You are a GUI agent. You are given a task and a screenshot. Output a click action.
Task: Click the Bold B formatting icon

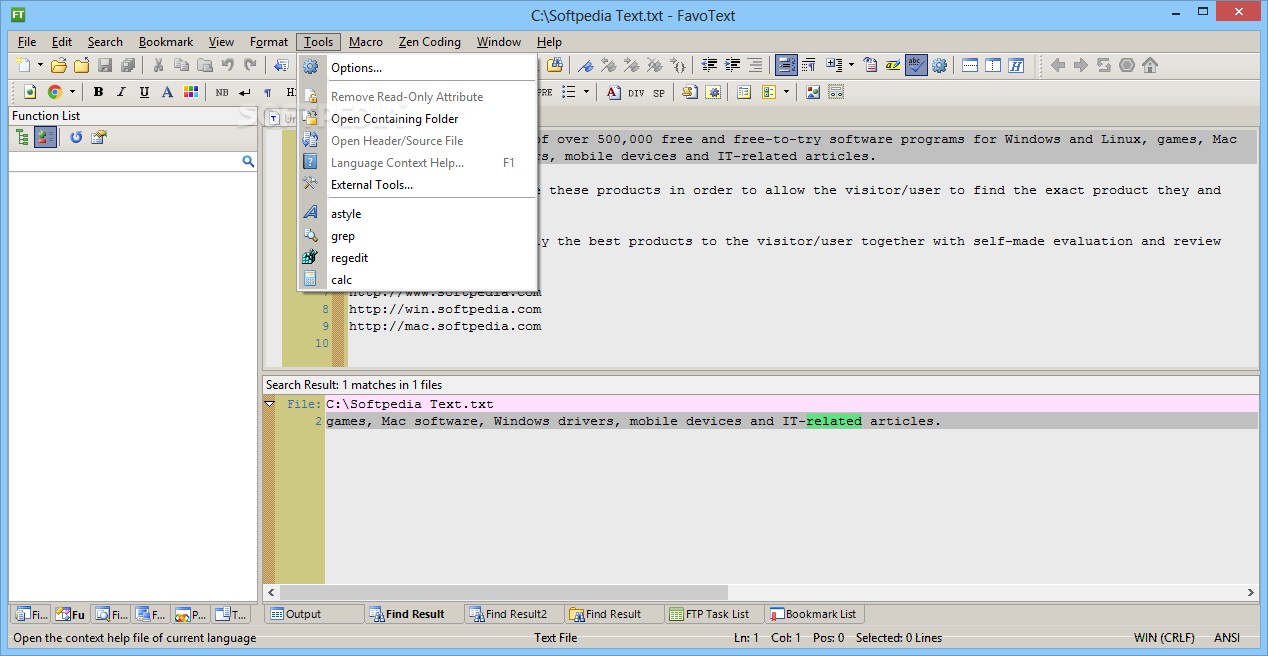(98, 92)
